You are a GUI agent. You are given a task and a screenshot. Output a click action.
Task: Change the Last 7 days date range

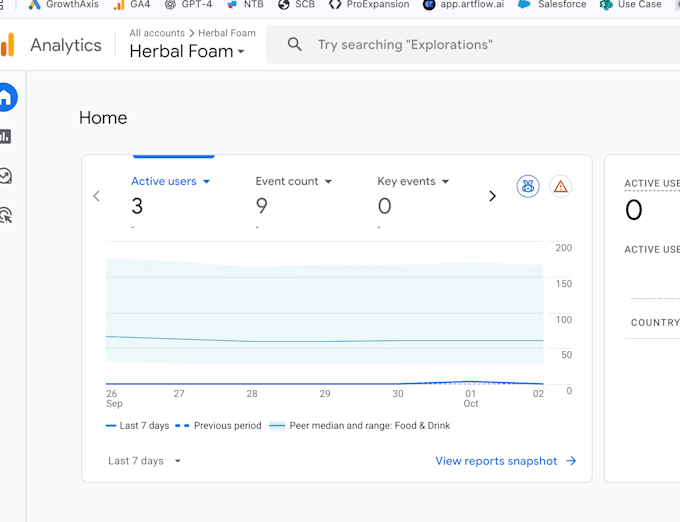pos(145,461)
